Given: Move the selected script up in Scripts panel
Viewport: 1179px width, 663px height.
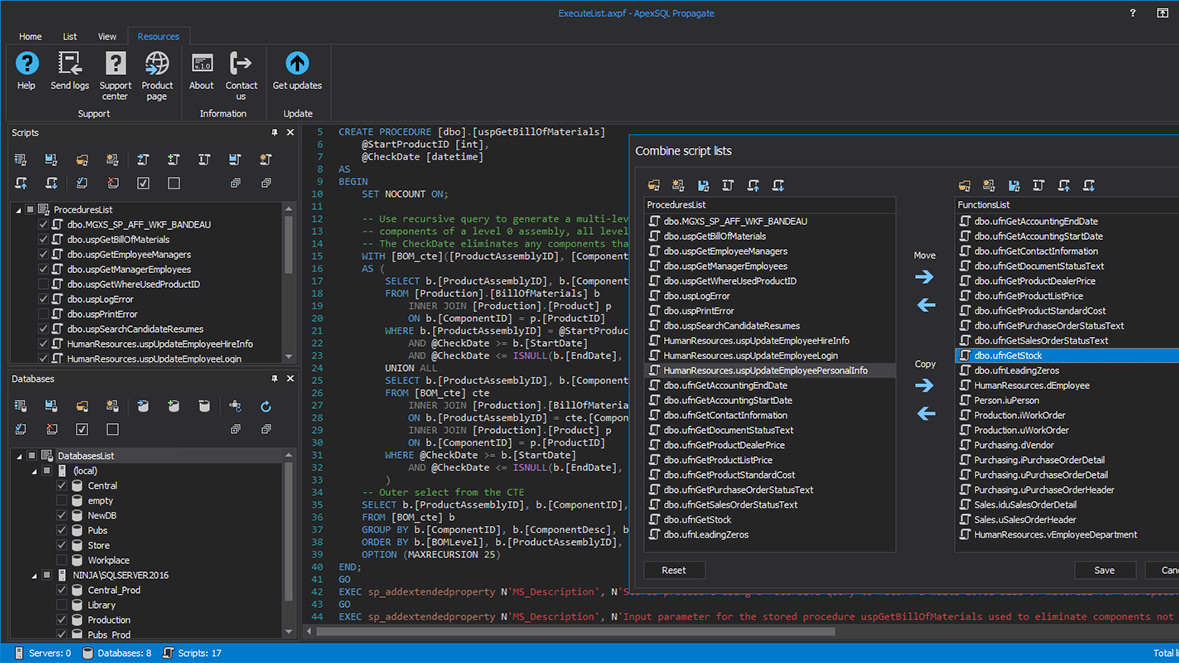Looking at the screenshot, I should 21,183.
